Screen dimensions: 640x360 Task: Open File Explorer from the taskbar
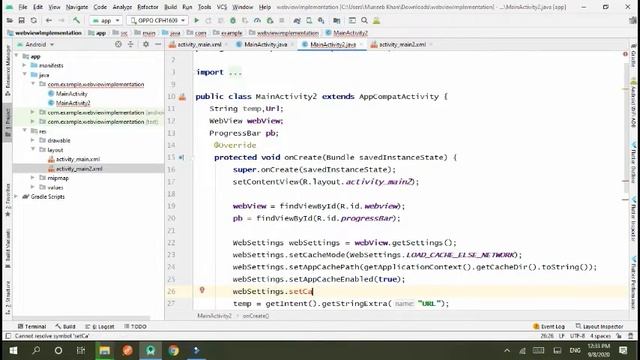(x=104, y=350)
